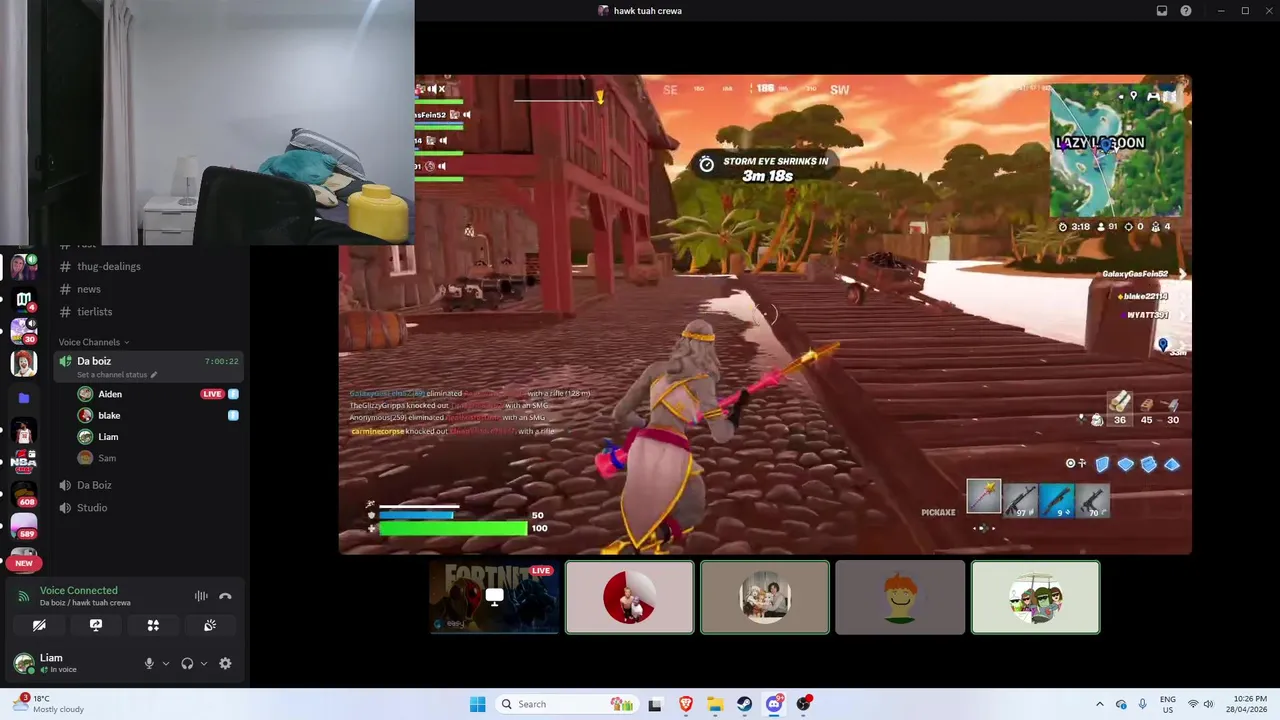
Task: Open the server with the 589 badge
Action: point(24,526)
